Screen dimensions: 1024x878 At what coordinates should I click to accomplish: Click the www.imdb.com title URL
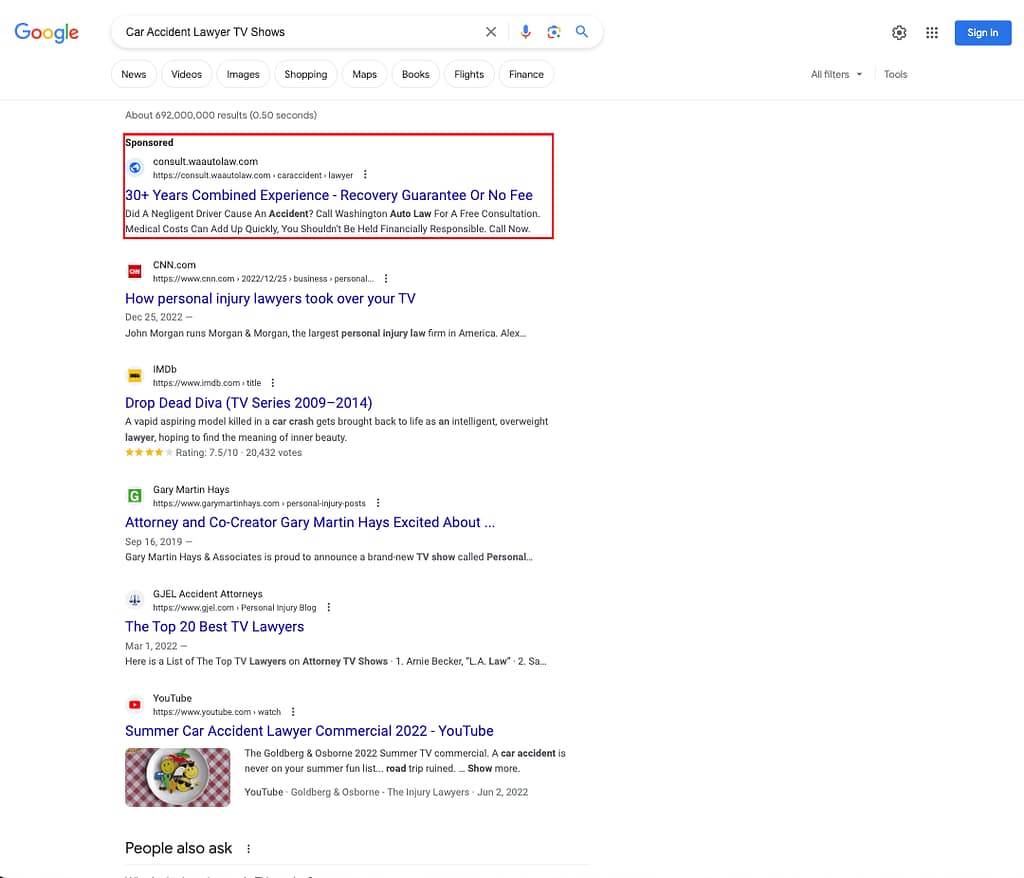[x=206, y=383]
